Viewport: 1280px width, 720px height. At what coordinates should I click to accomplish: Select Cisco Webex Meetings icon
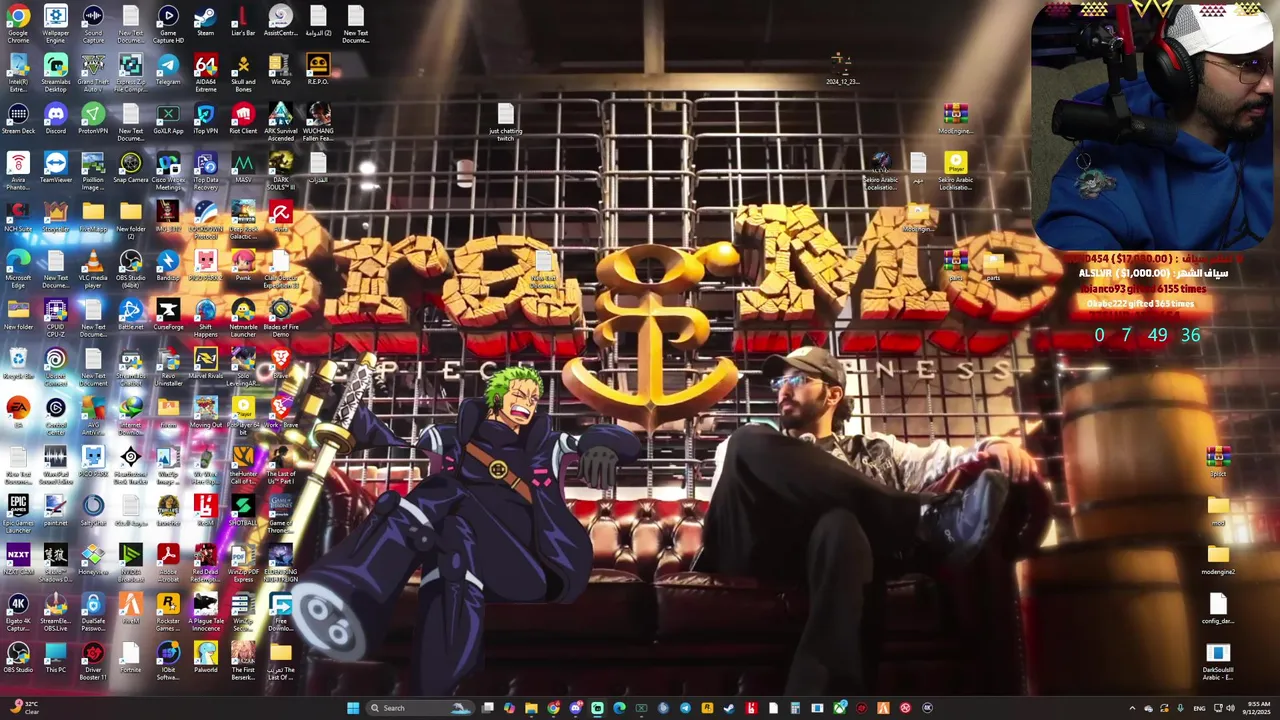(168, 171)
